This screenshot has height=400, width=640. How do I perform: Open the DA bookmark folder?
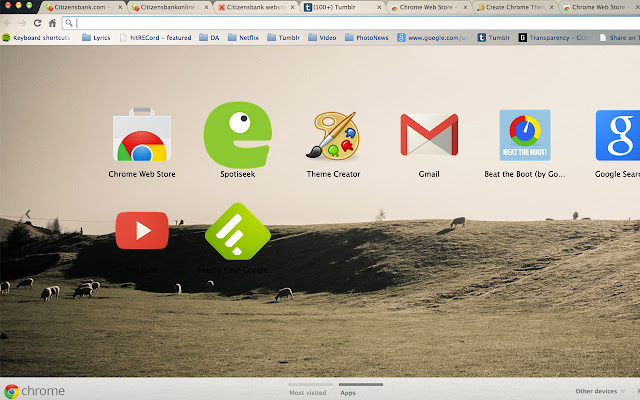pos(209,38)
